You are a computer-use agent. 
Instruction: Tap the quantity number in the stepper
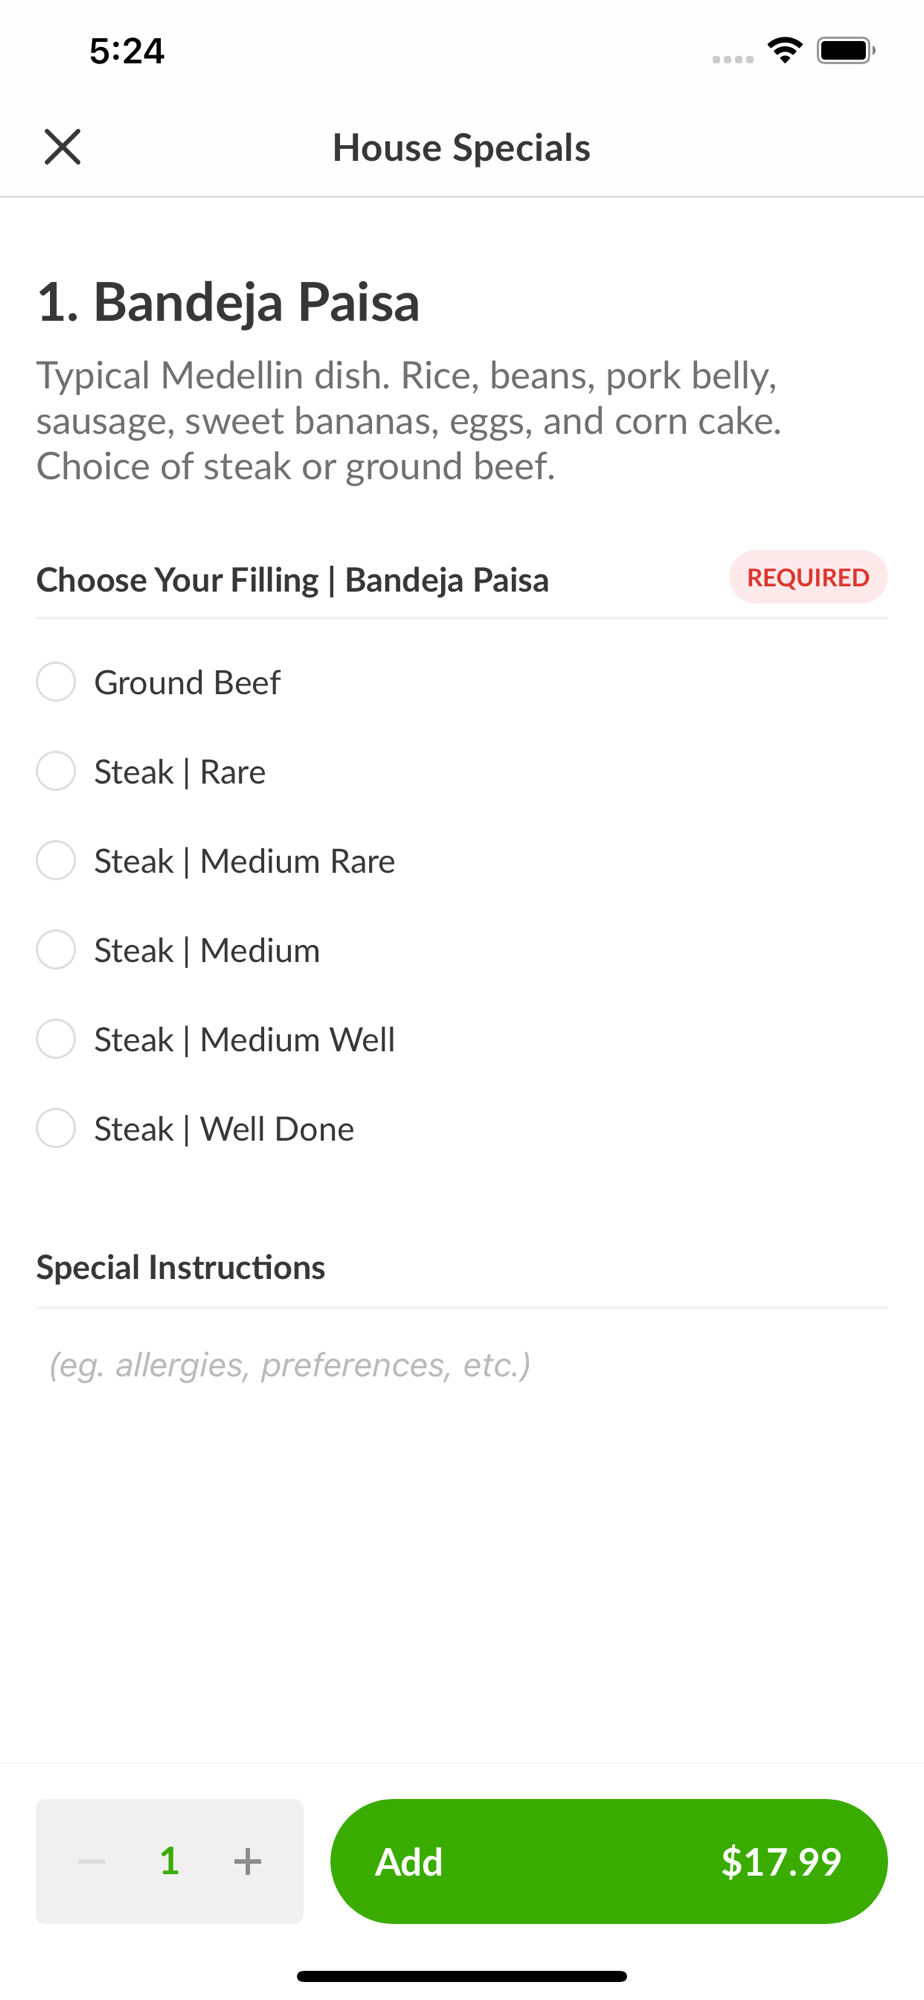pos(170,1861)
